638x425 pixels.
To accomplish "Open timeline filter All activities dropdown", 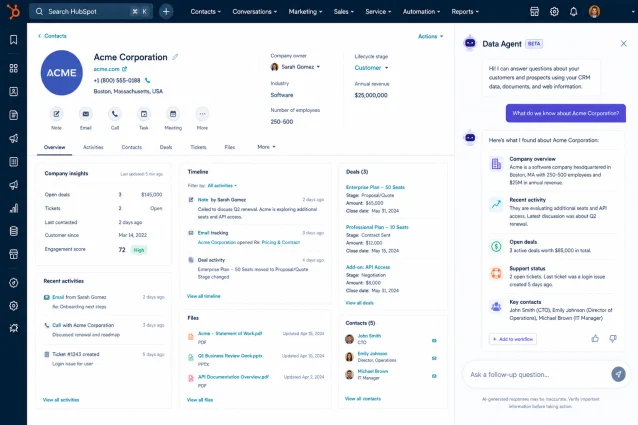I will point(222,185).
